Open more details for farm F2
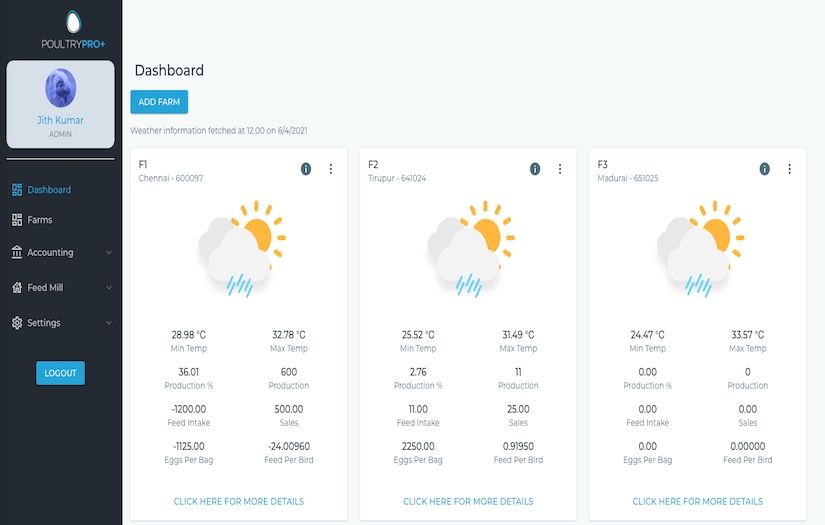 (x=468, y=501)
